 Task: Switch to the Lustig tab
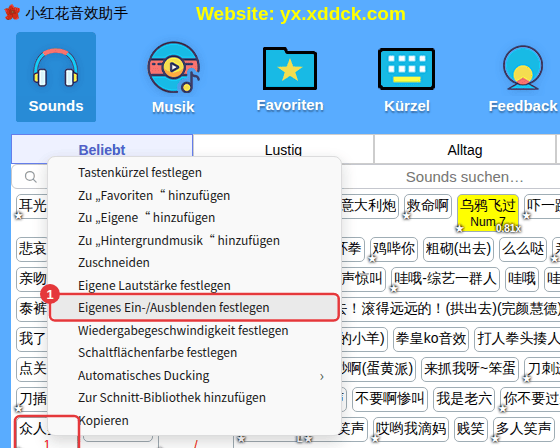click(x=283, y=150)
